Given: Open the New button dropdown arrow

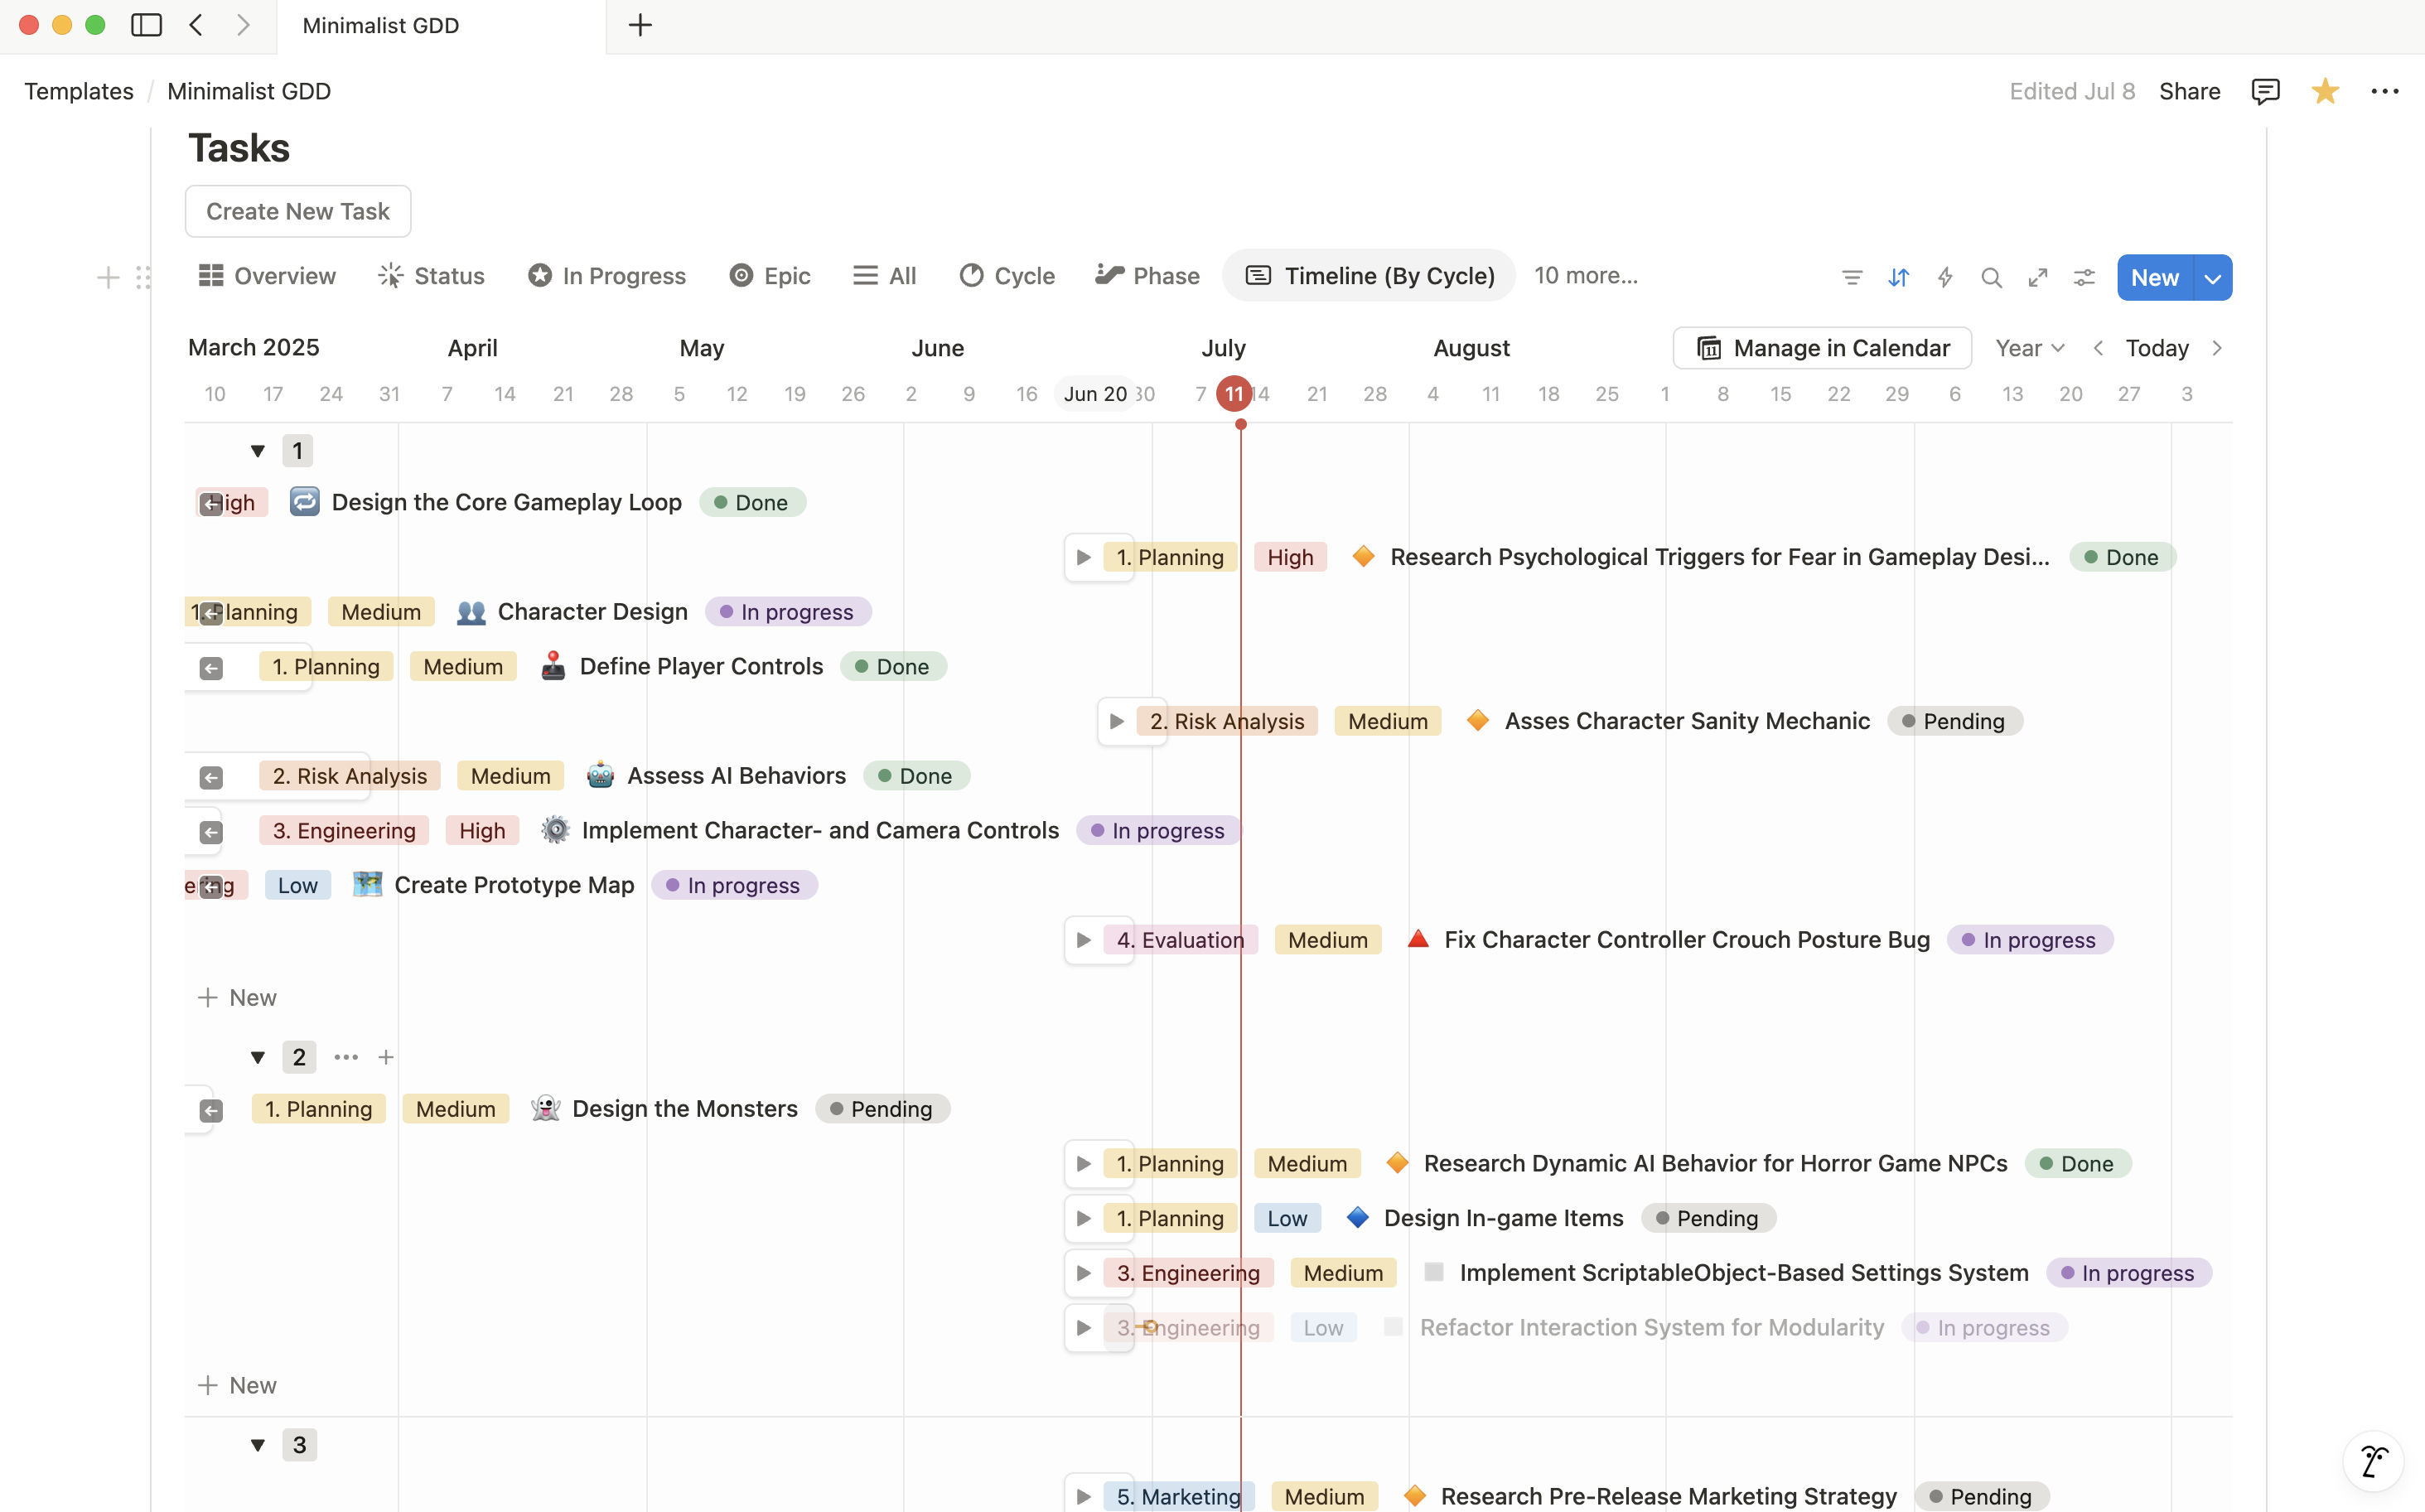Looking at the screenshot, I should [x=2213, y=278].
